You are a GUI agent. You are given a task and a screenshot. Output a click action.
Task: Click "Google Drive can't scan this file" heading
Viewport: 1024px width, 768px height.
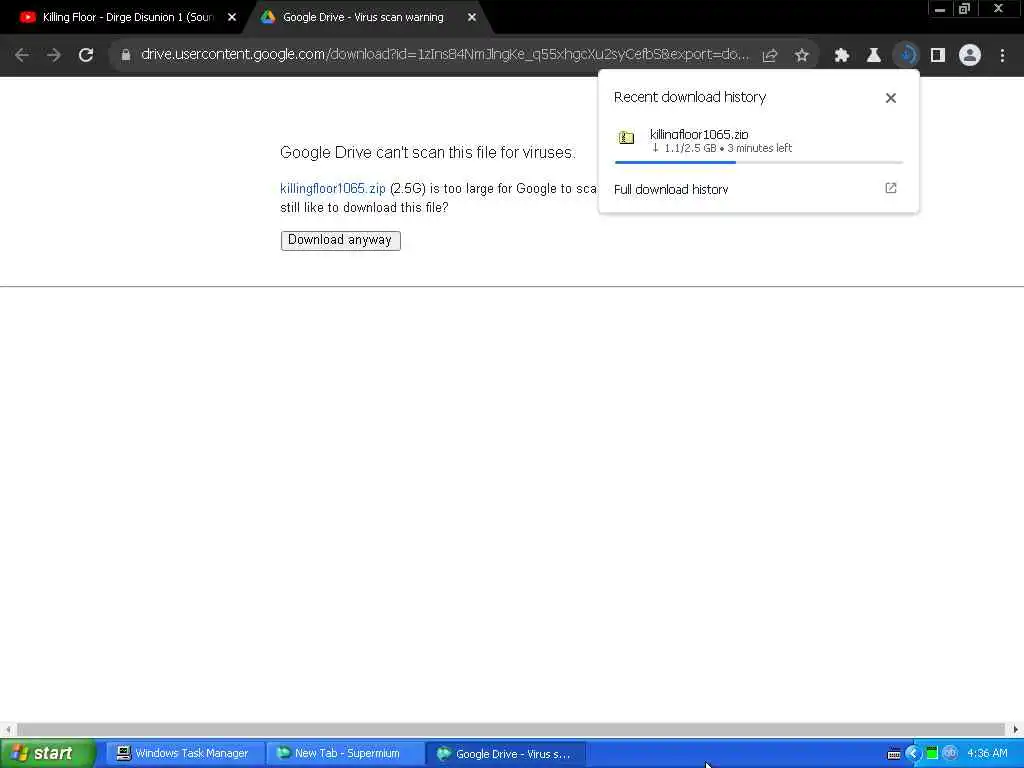pos(428,153)
